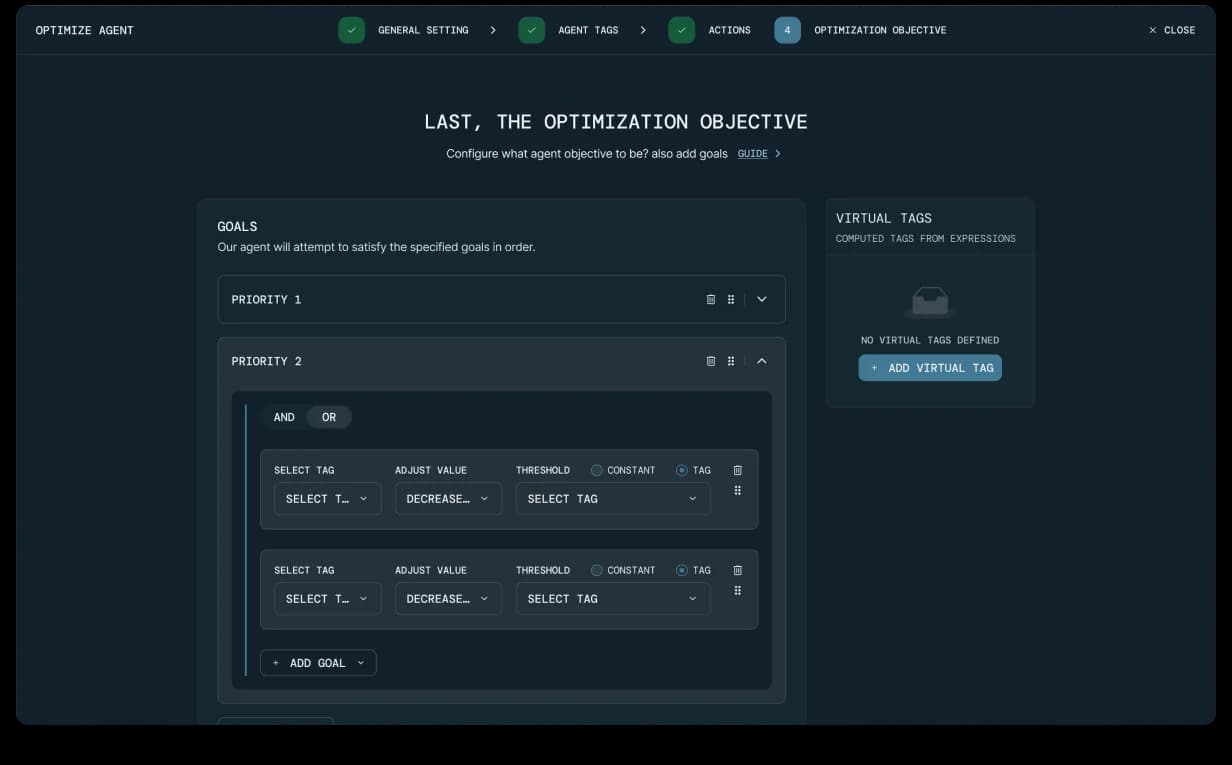Viewport: 1232px width, 765px height.
Task: Close the Optimize Agent wizard
Action: pyautogui.click(x=1172, y=30)
